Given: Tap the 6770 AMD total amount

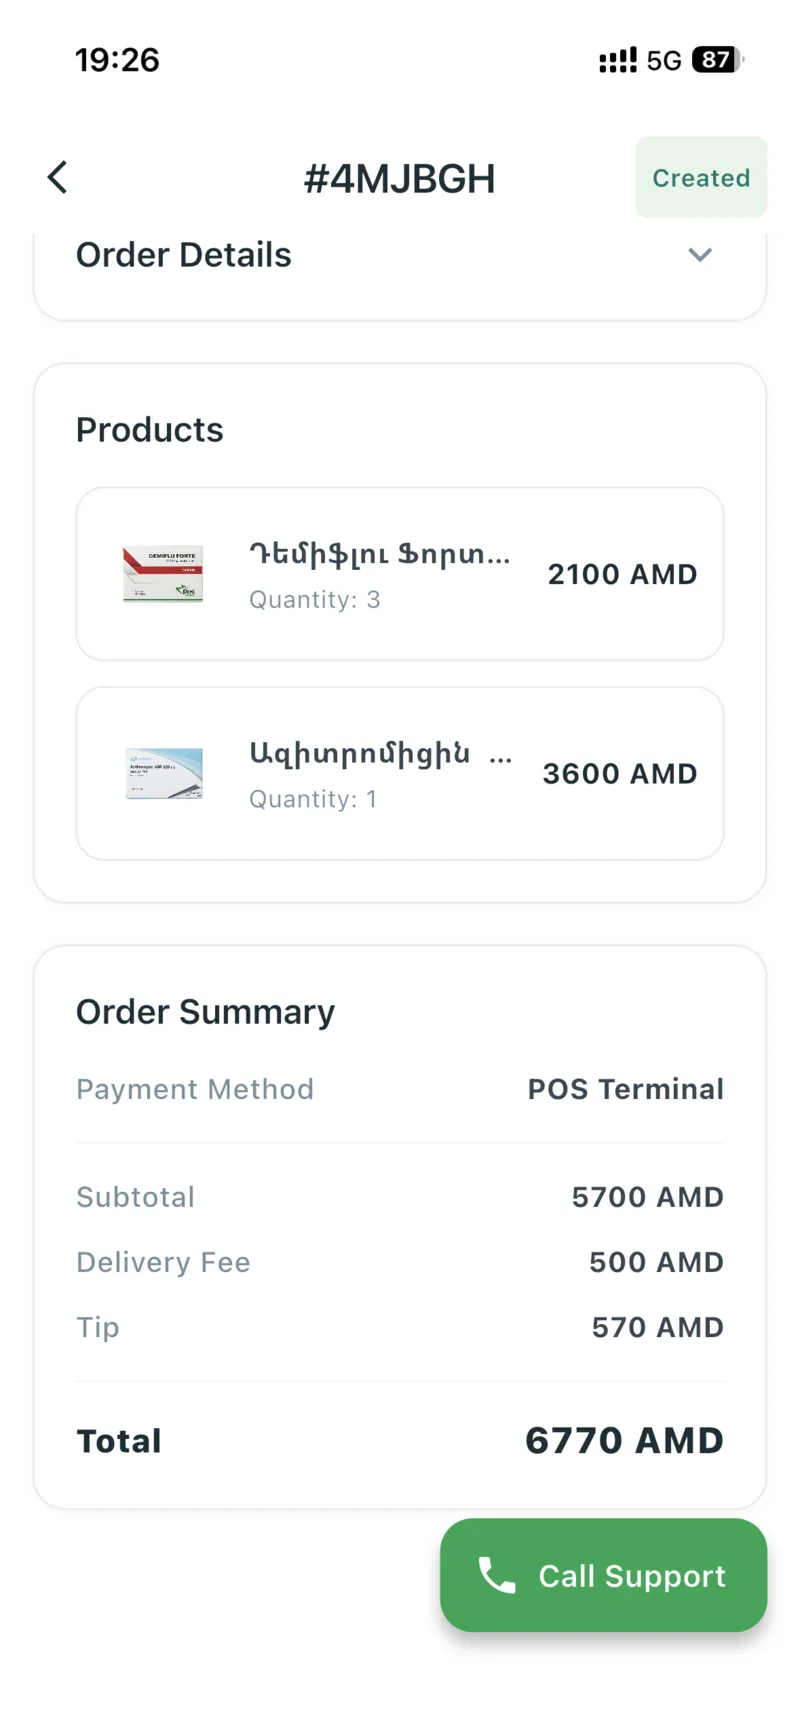Looking at the screenshot, I should tap(624, 1441).
